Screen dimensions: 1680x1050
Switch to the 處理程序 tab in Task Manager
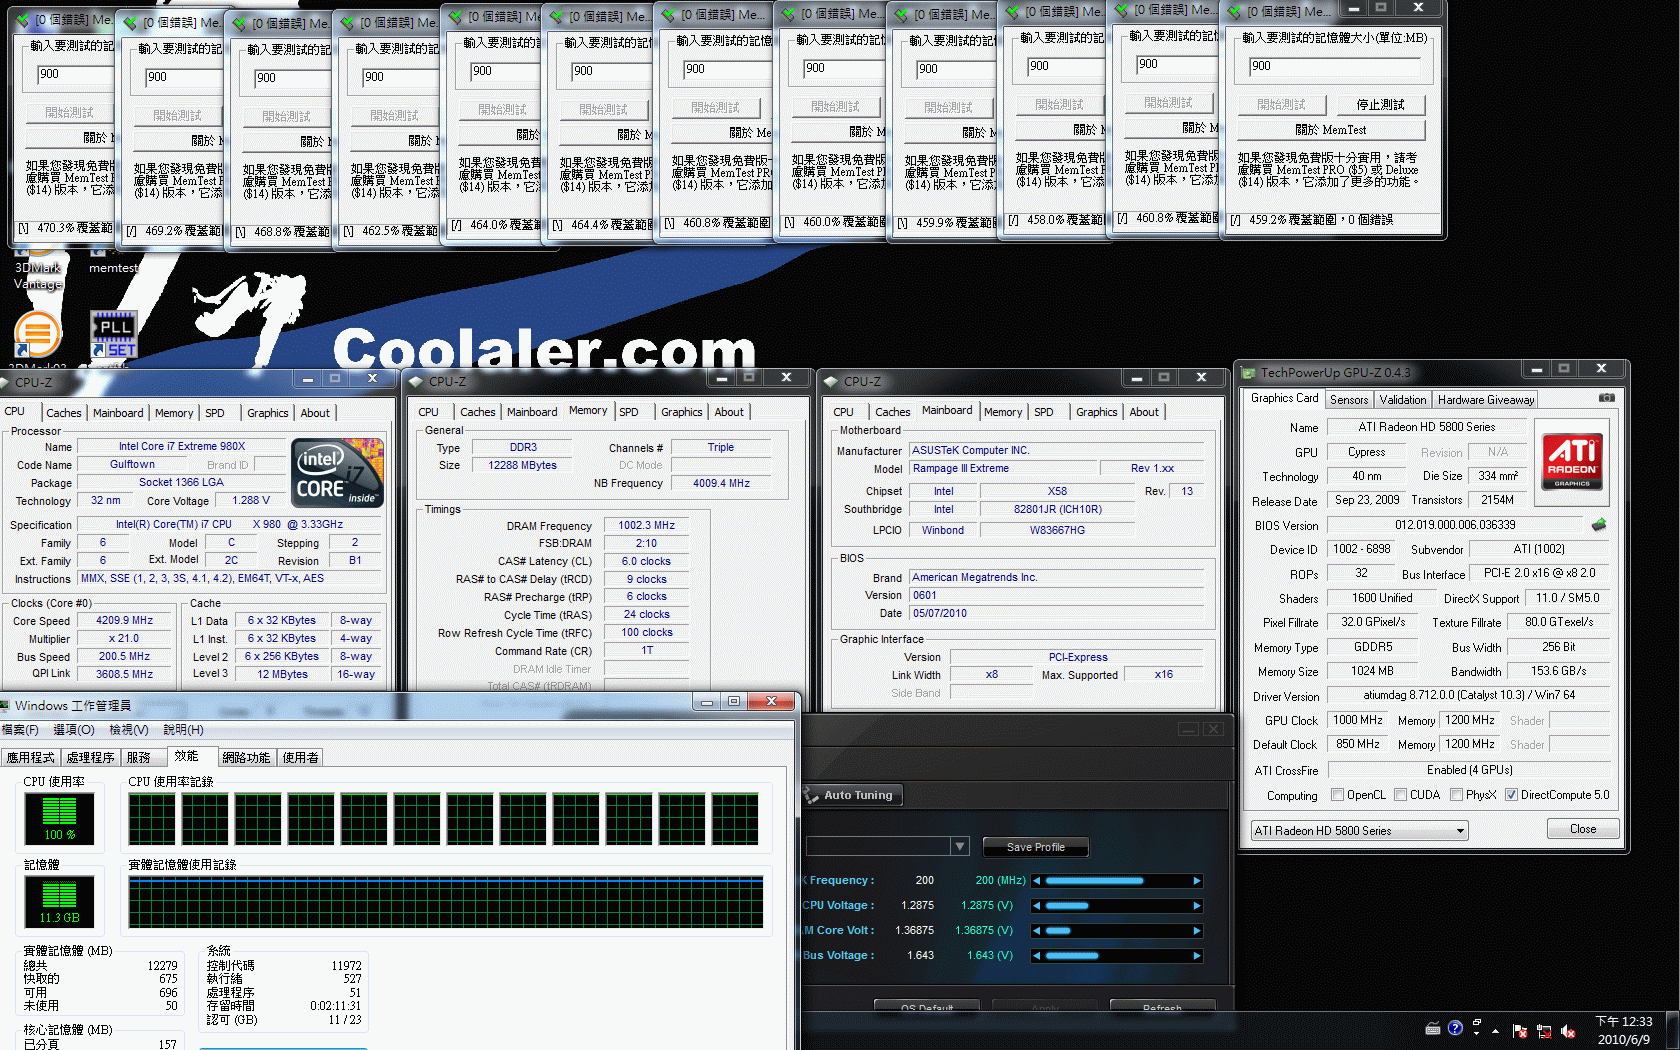[91, 758]
